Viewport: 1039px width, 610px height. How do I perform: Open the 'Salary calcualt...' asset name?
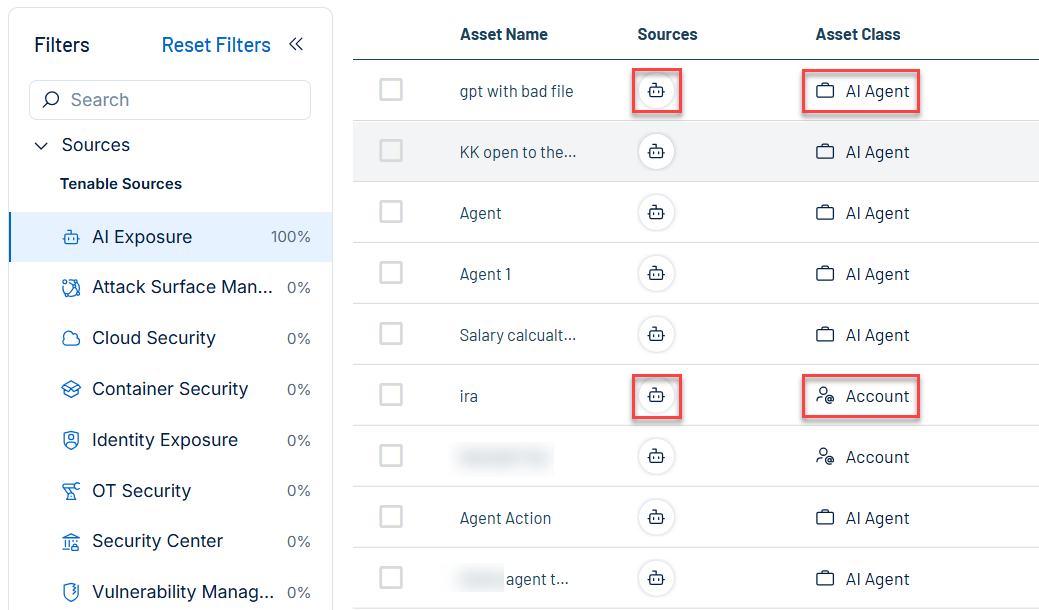point(517,335)
